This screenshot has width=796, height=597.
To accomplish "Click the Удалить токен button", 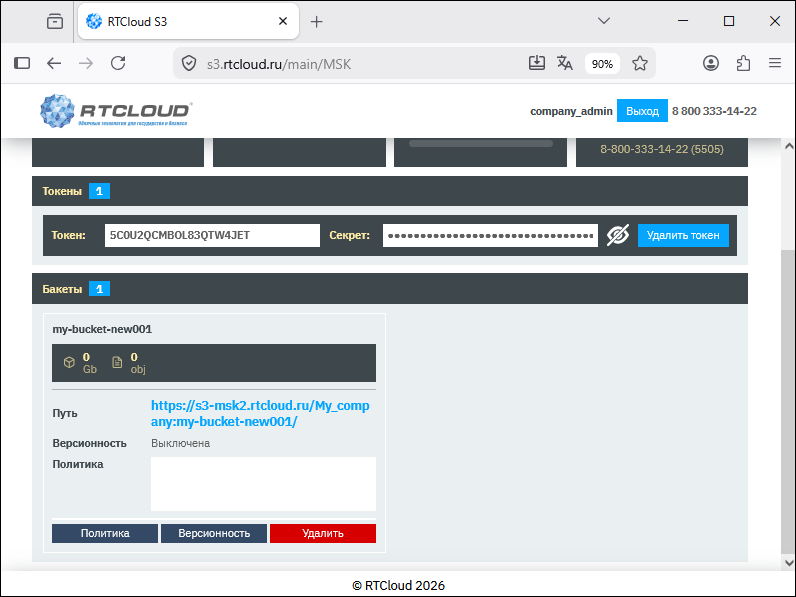I will tap(683, 236).
